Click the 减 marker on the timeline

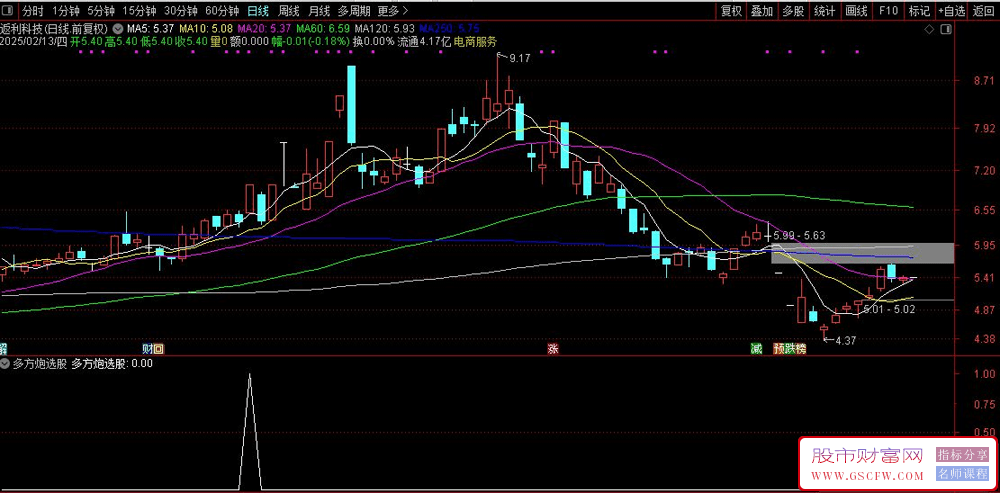(x=756, y=349)
